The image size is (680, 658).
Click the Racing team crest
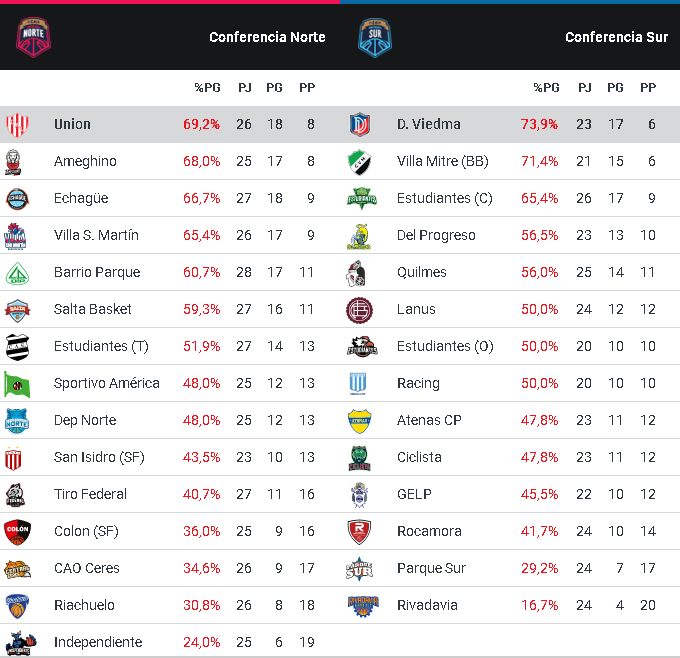point(360,384)
